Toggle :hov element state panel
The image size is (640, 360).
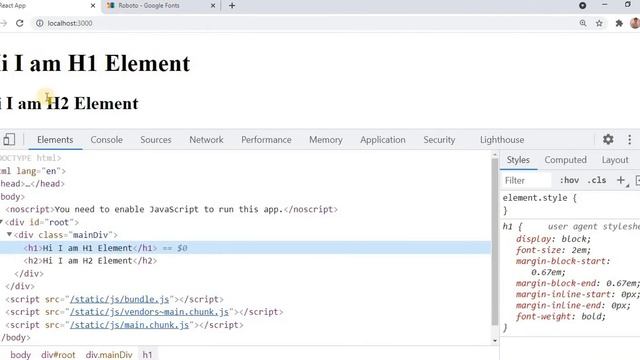pyautogui.click(x=569, y=180)
